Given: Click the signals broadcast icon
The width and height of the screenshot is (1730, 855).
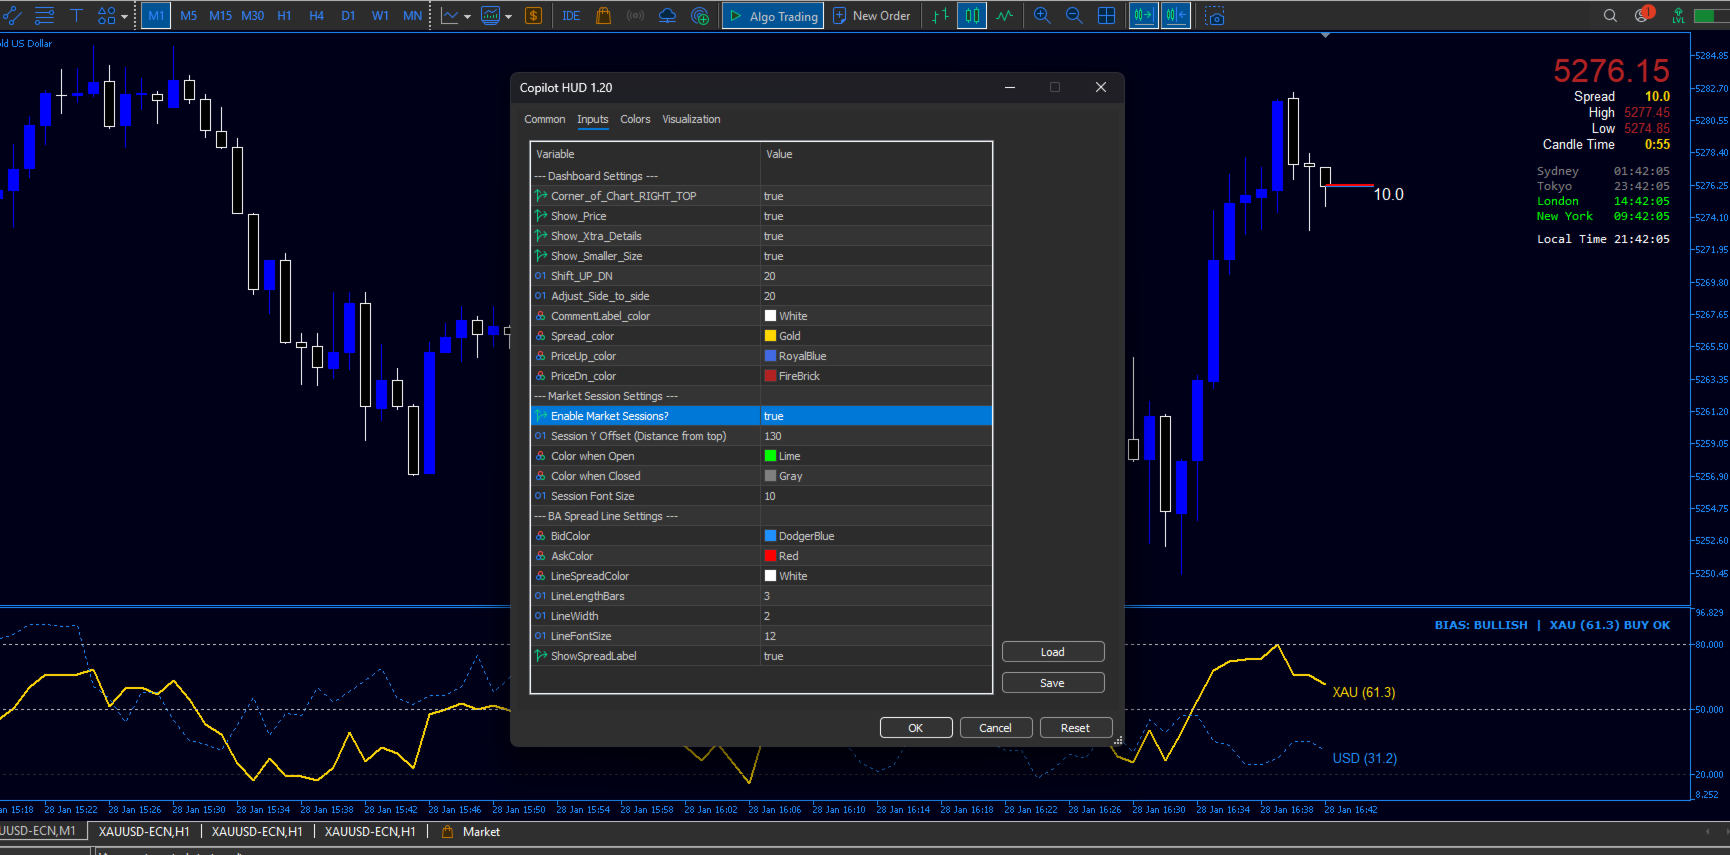Looking at the screenshot, I should 635,16.
